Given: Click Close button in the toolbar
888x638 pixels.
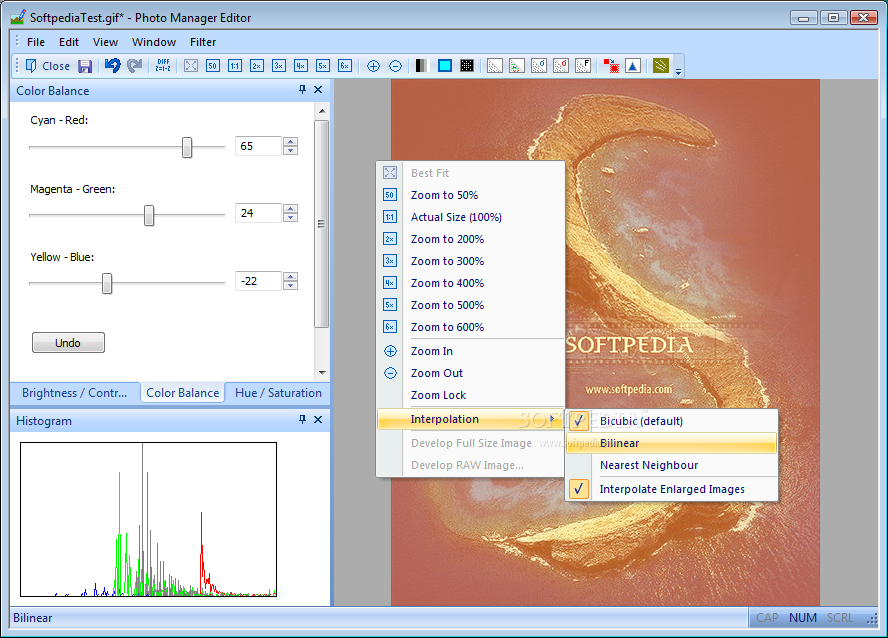Looking at the screenshot, I should coord(47,66).
